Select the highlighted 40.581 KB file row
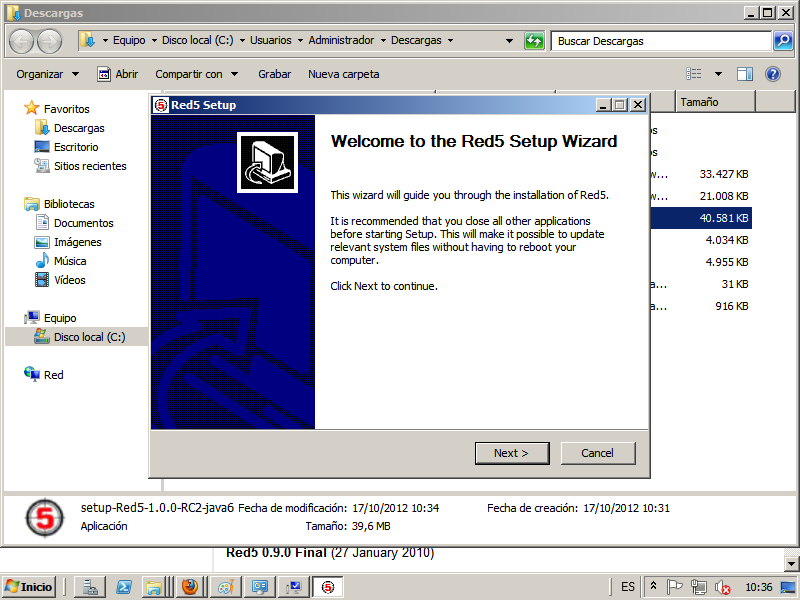 pos(700,218)
